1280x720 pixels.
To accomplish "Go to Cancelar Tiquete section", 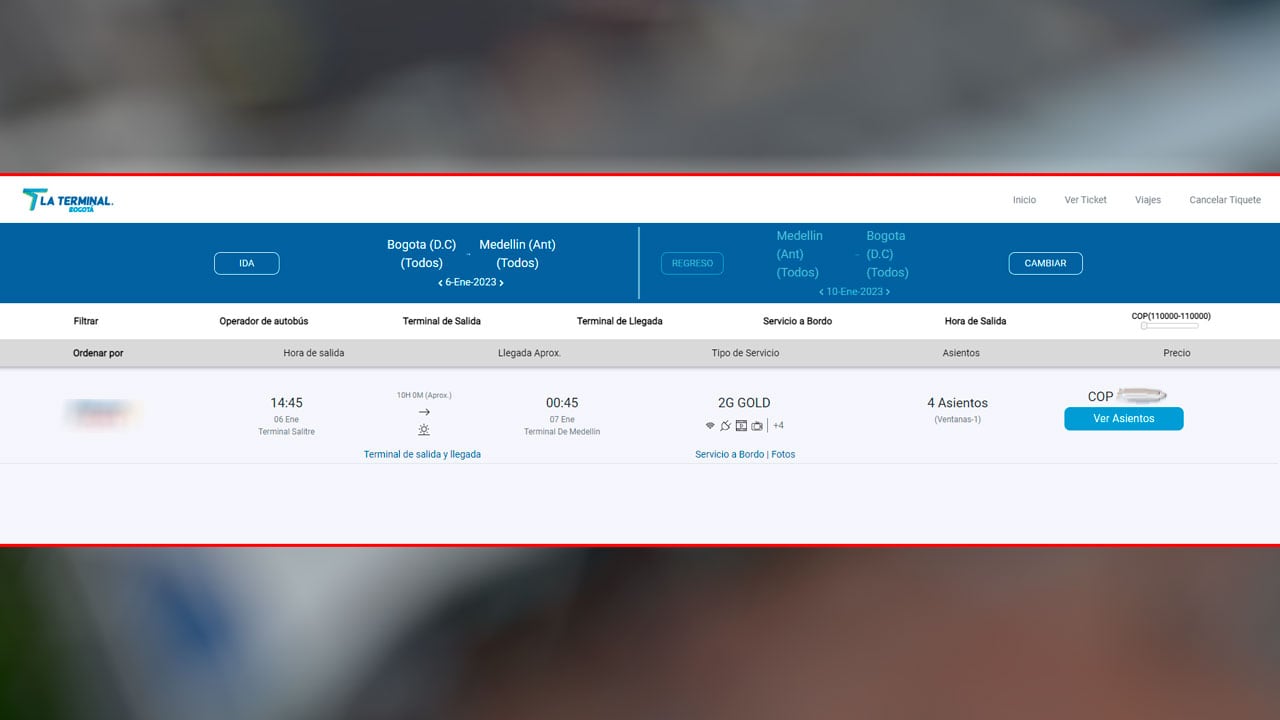I will pyautogui.click(x=1224, y=200).
